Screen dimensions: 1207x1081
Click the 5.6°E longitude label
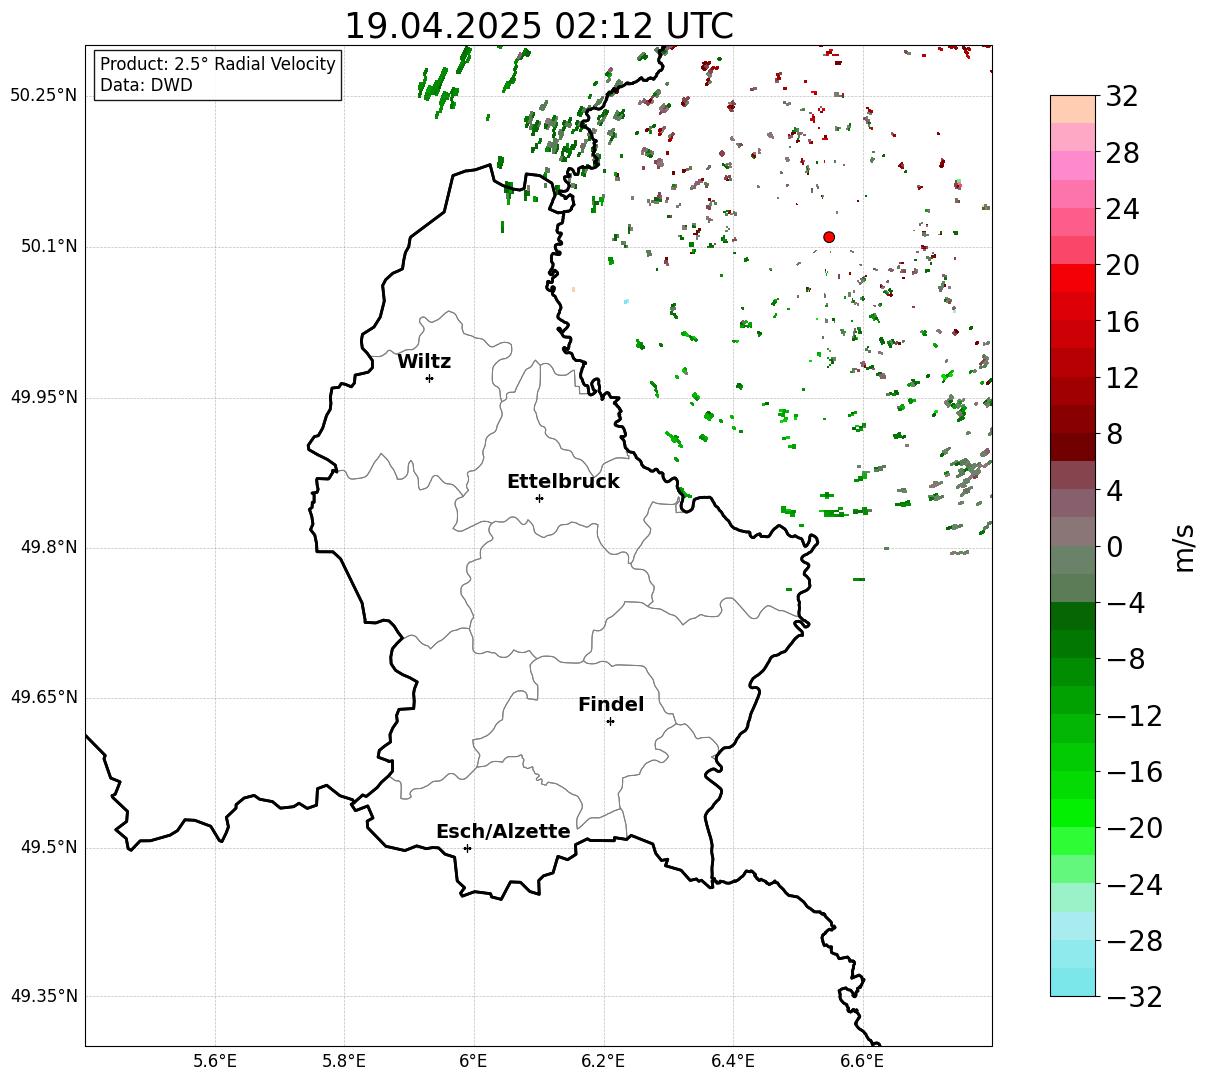215,1061
